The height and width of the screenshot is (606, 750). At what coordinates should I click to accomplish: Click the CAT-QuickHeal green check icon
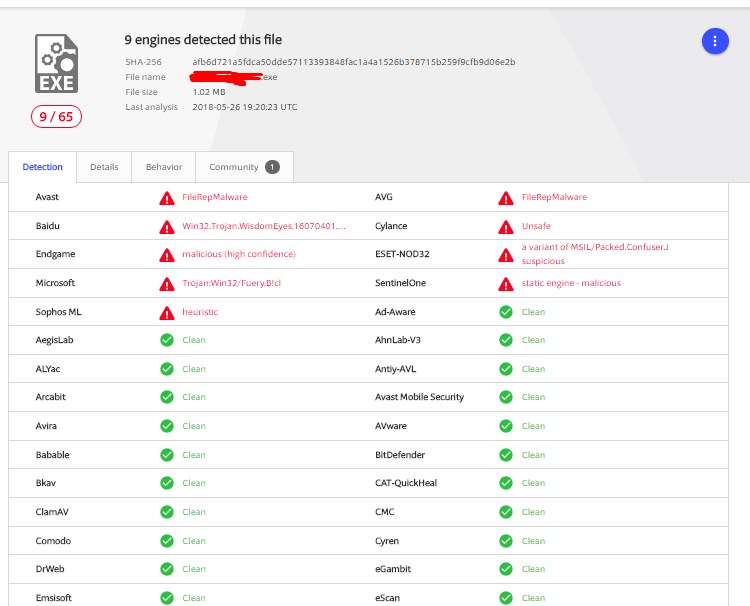click(x=506, y=483)
